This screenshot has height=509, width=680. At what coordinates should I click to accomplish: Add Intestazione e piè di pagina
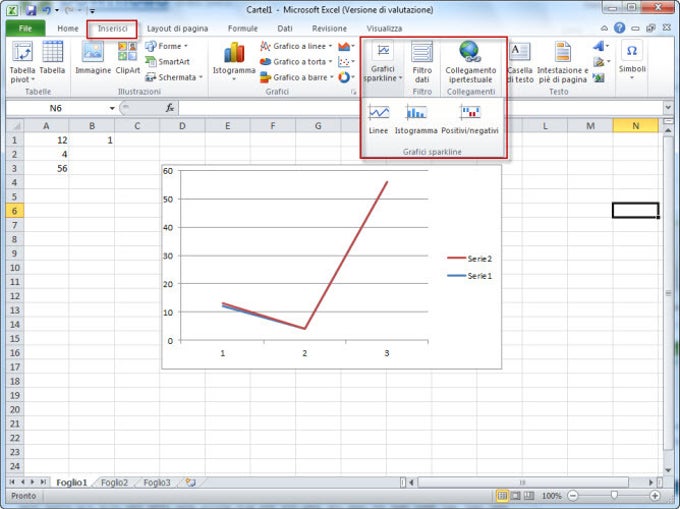point(562,62)
